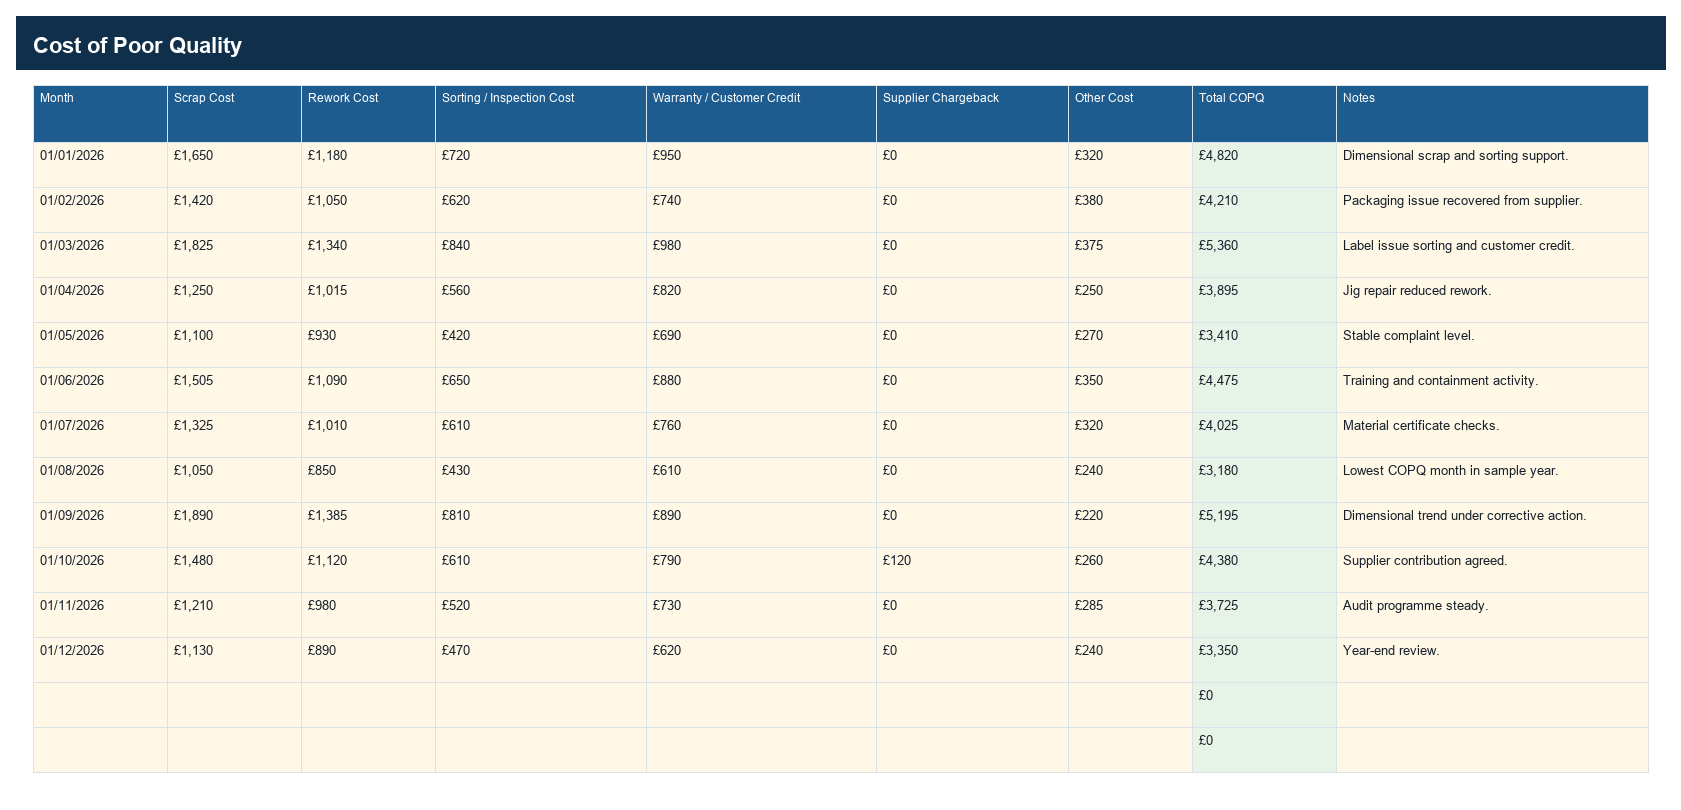Select total COPQ £4,380 cell
1681x810 pixels.
1264,570
